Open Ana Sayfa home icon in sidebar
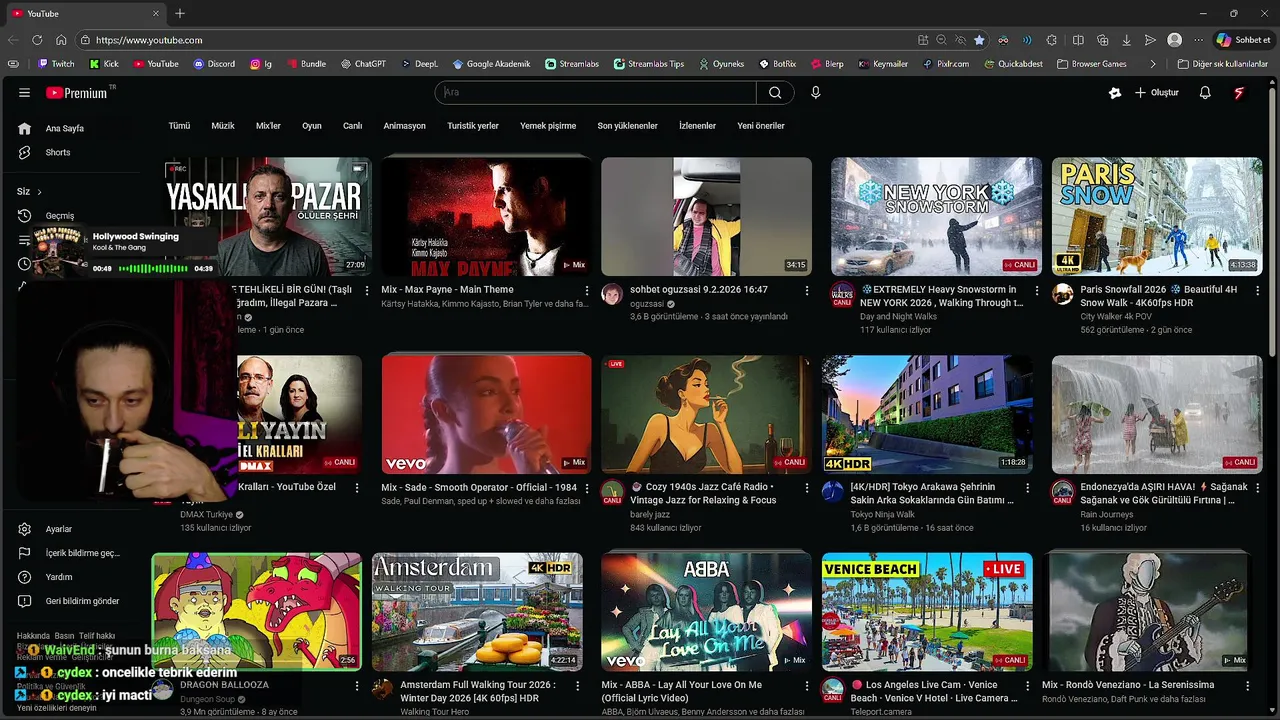 point(25,128)
